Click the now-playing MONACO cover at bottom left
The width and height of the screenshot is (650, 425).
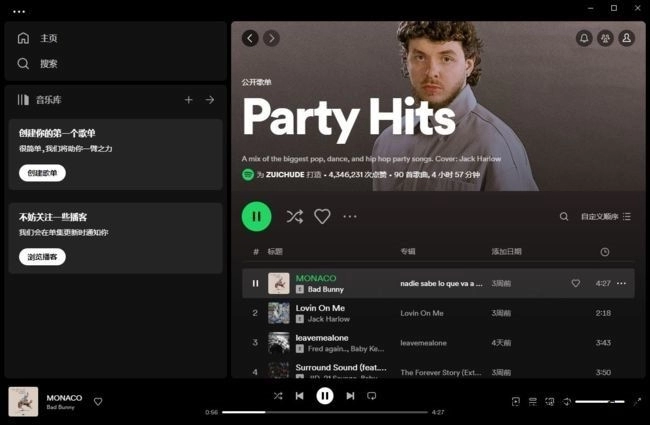pos(23,401)
